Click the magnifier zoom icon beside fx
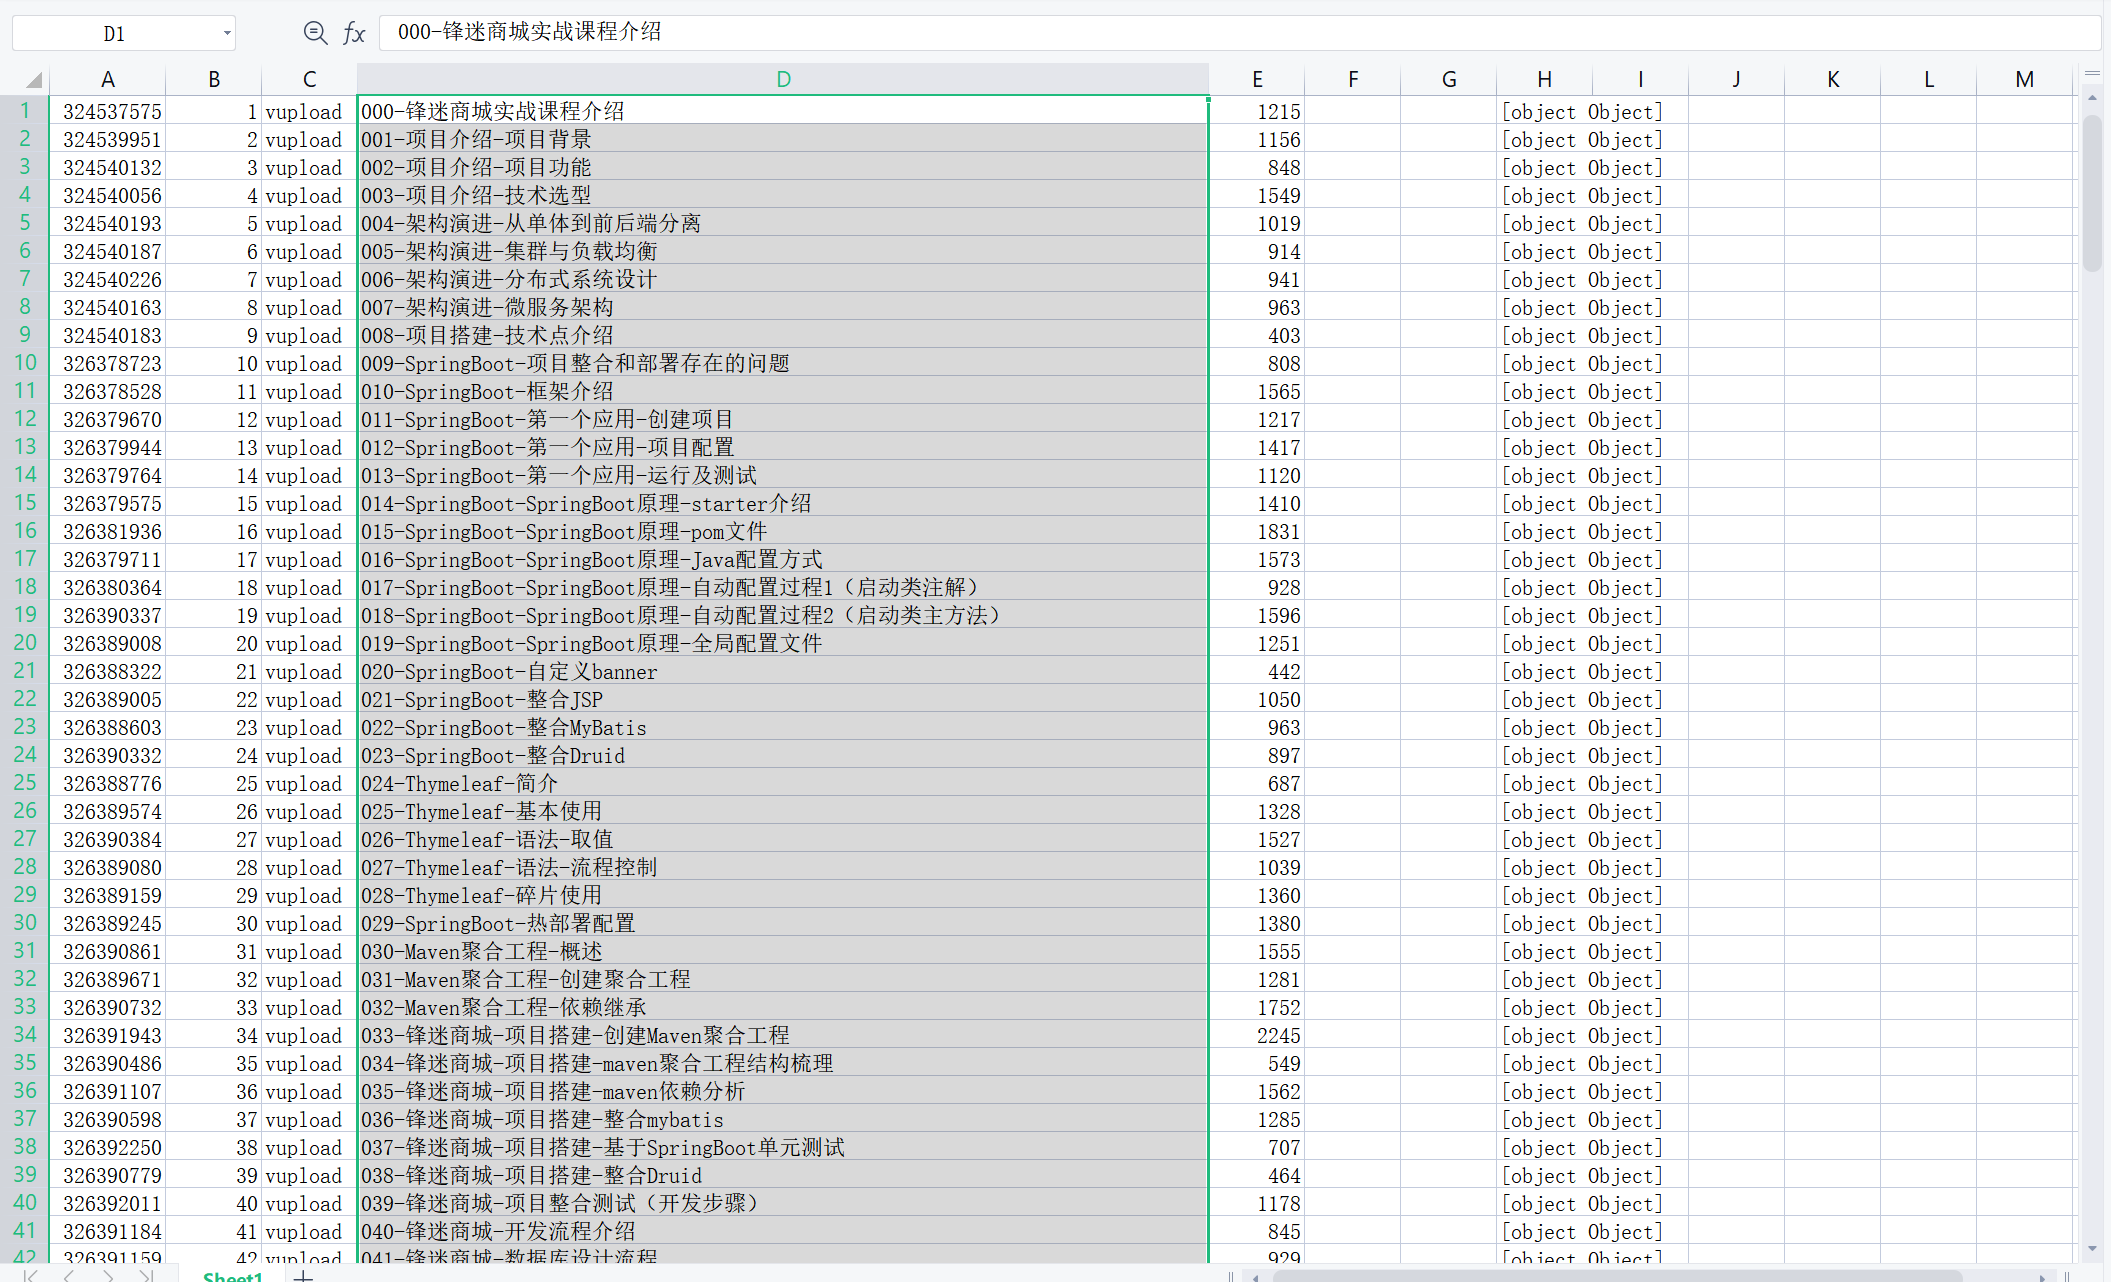This screenshot has height=1282, width=2111. 315,33
